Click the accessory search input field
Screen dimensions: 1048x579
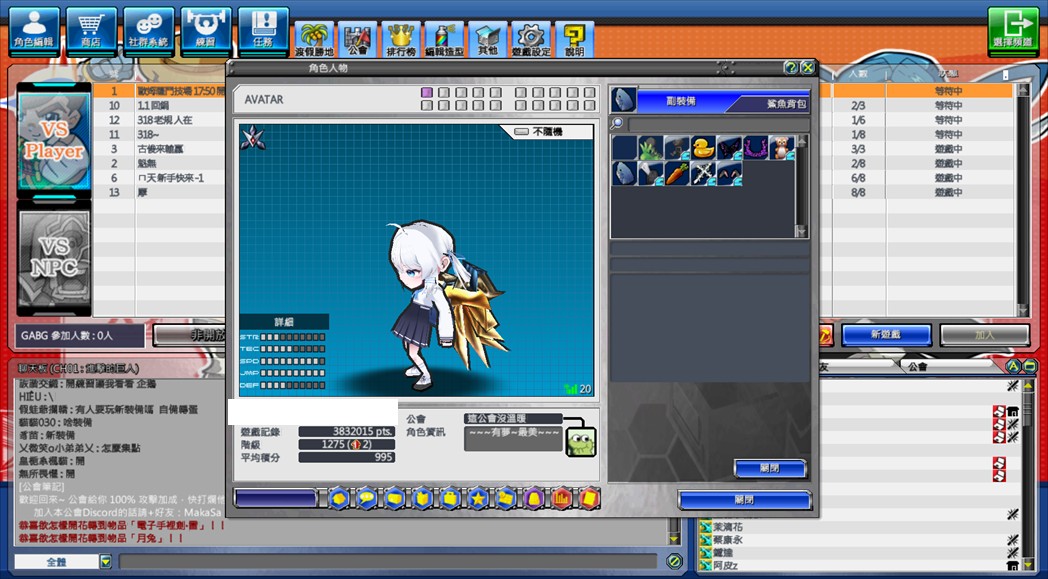pos(718,124)
